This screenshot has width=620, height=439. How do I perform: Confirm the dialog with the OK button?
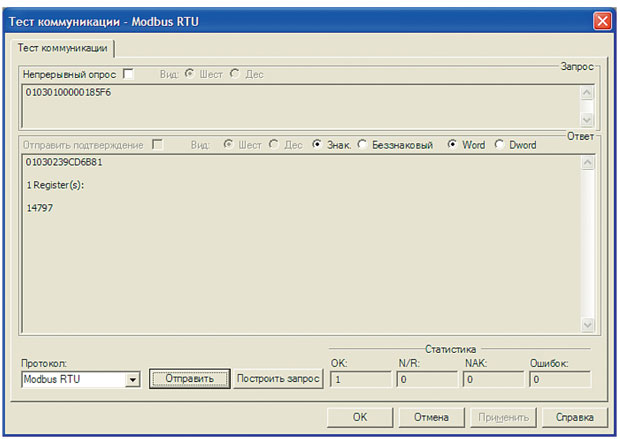tap(360, 418)
